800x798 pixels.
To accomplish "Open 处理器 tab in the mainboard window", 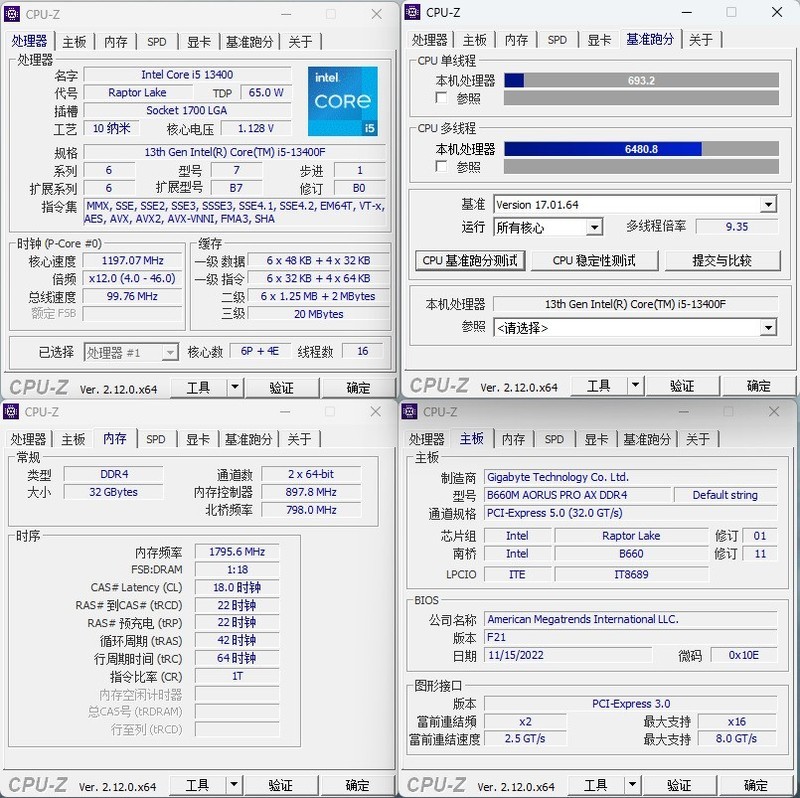I will (427, 439).
